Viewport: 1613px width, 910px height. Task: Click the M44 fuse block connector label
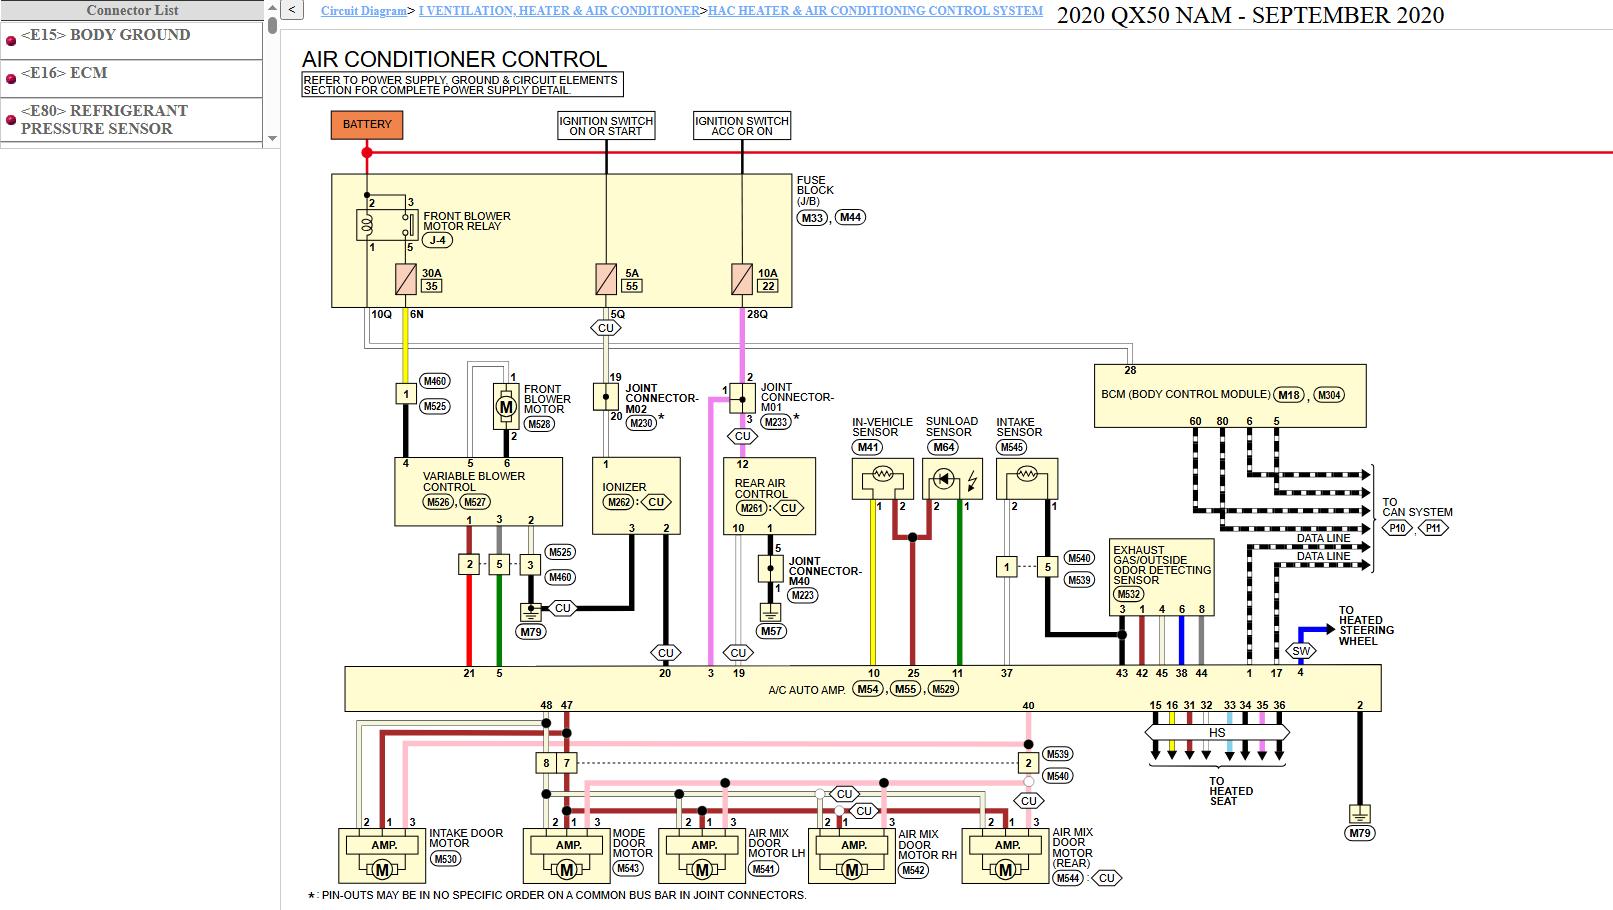pos(850,217)
